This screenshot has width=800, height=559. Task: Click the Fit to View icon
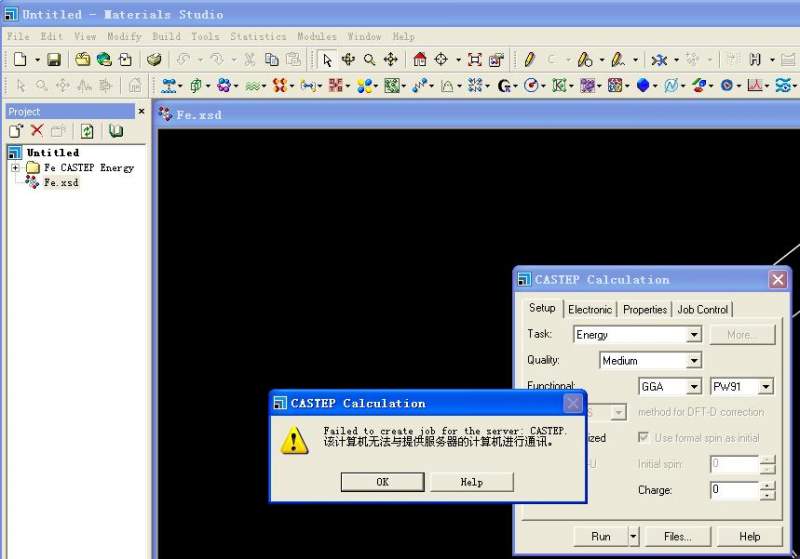tap(474, 60)
